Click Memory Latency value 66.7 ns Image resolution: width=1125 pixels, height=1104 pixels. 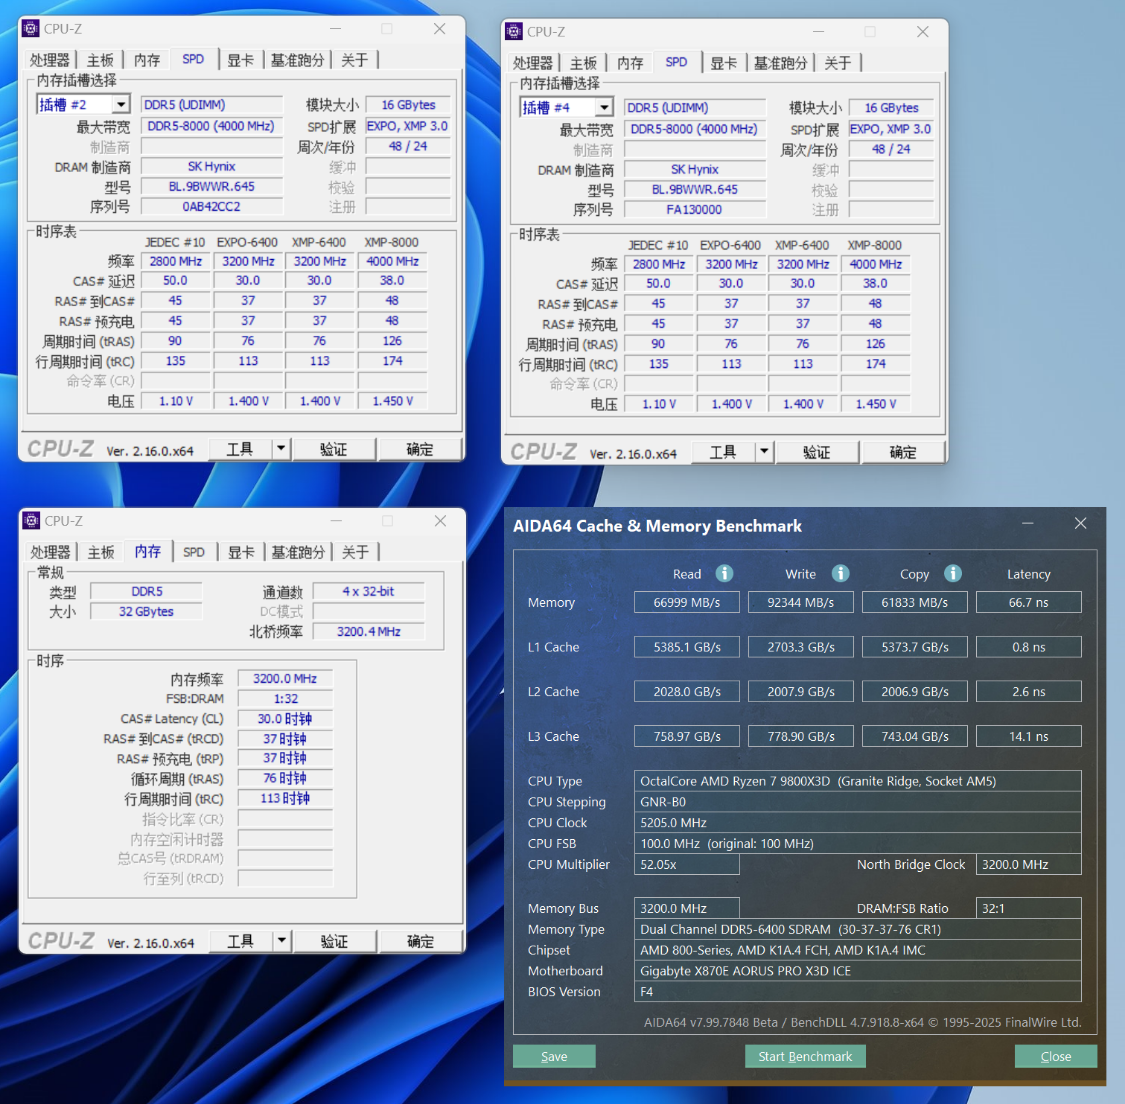(1029, 602)
